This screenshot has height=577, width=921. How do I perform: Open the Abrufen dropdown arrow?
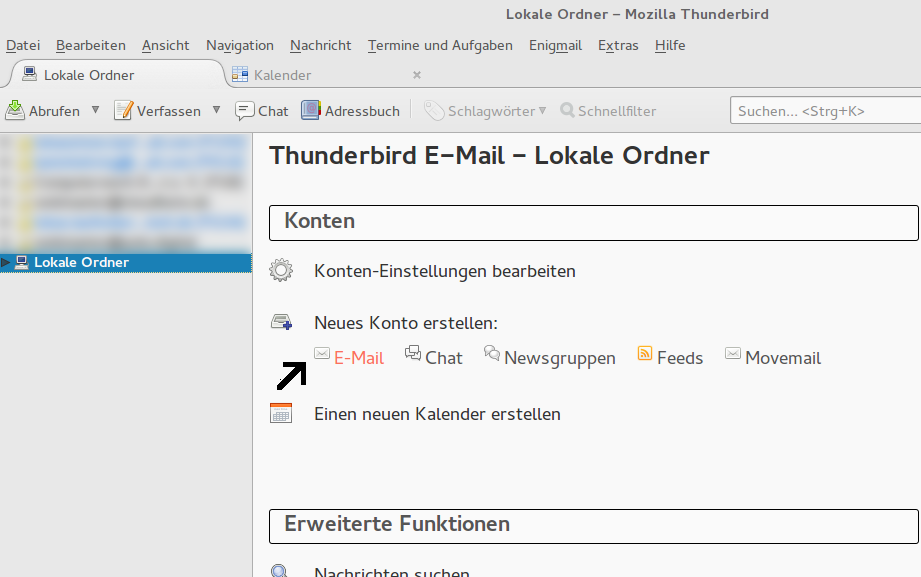click(95, 110)
